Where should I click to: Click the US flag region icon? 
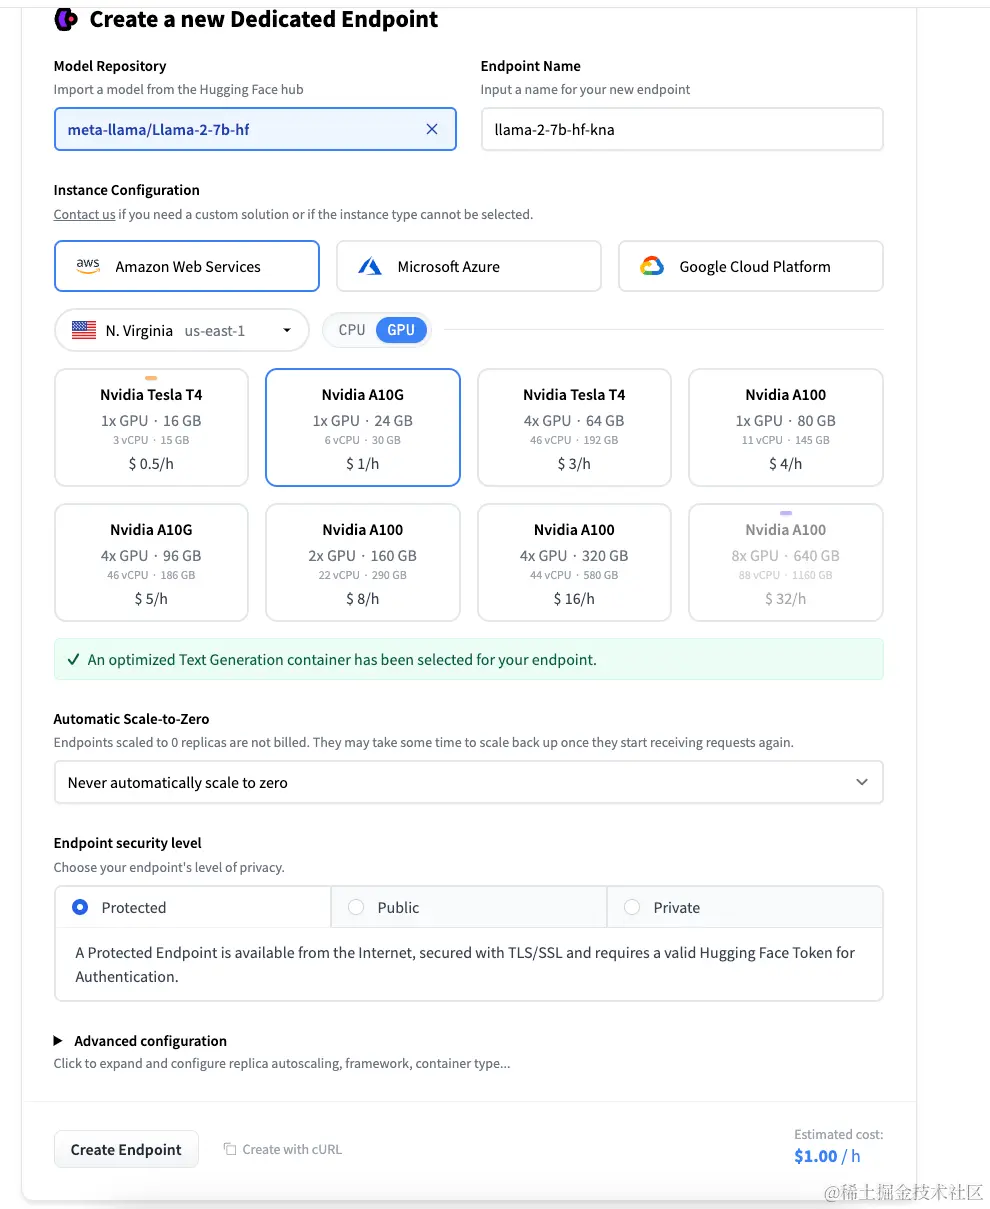pyautogui.click(x=84, y=330)
